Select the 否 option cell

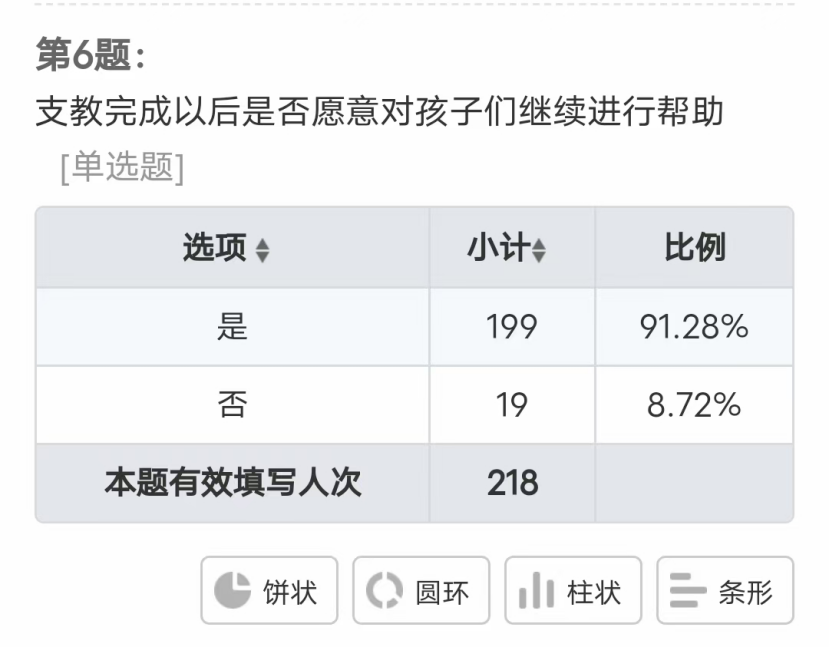click(x=232, y=405)
